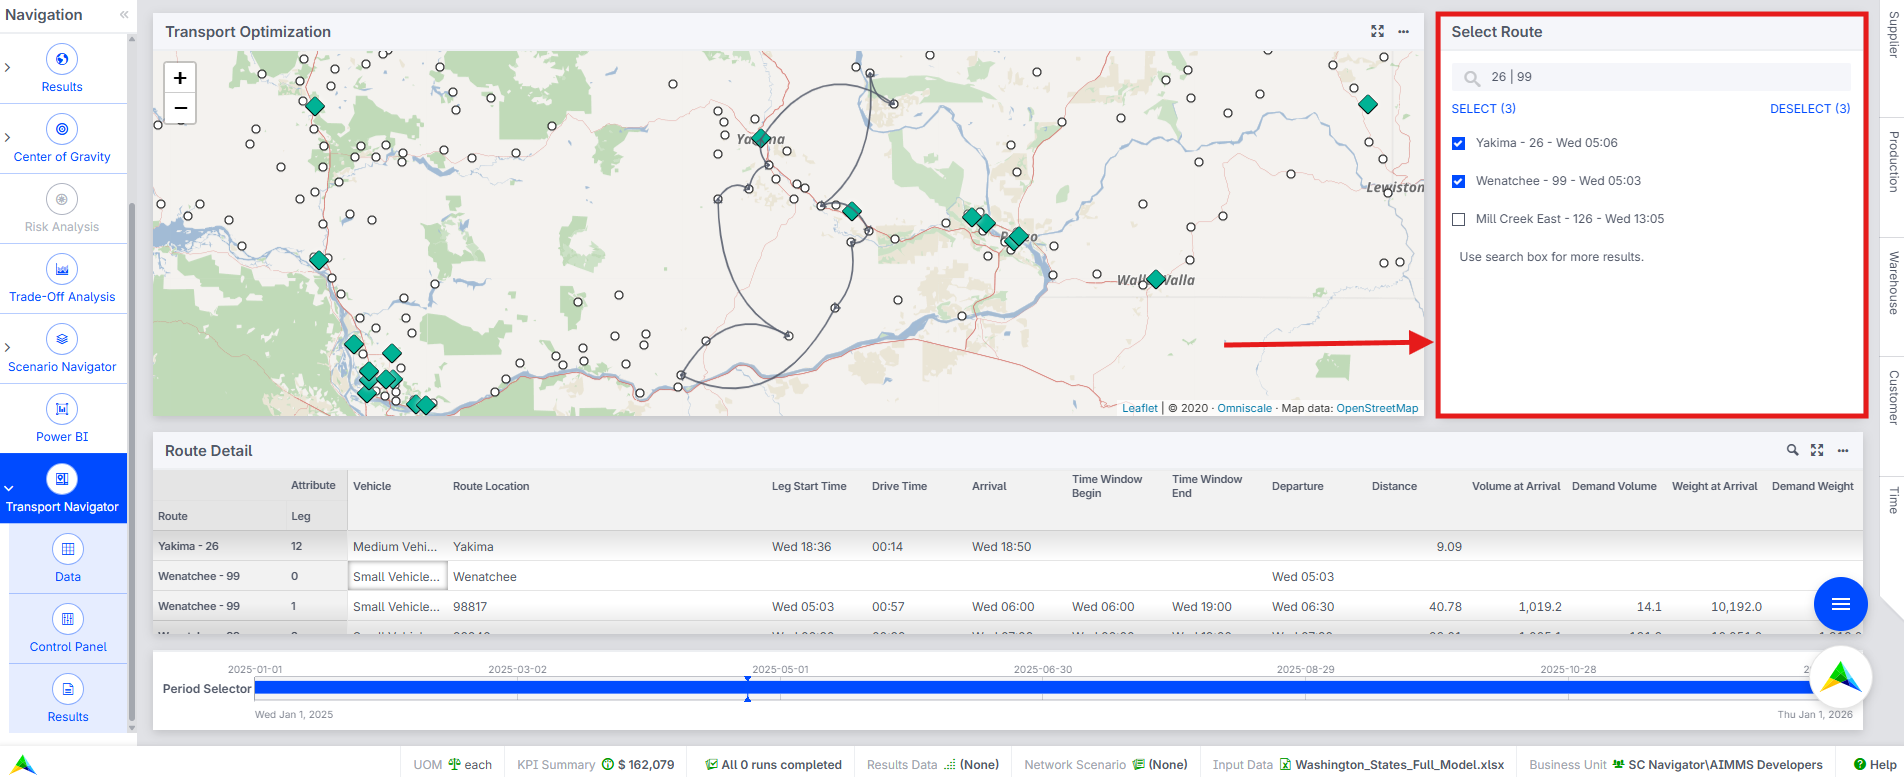Click the Walla Walla map marker
The image size is (1904, 777).
tap(1156, 279)
